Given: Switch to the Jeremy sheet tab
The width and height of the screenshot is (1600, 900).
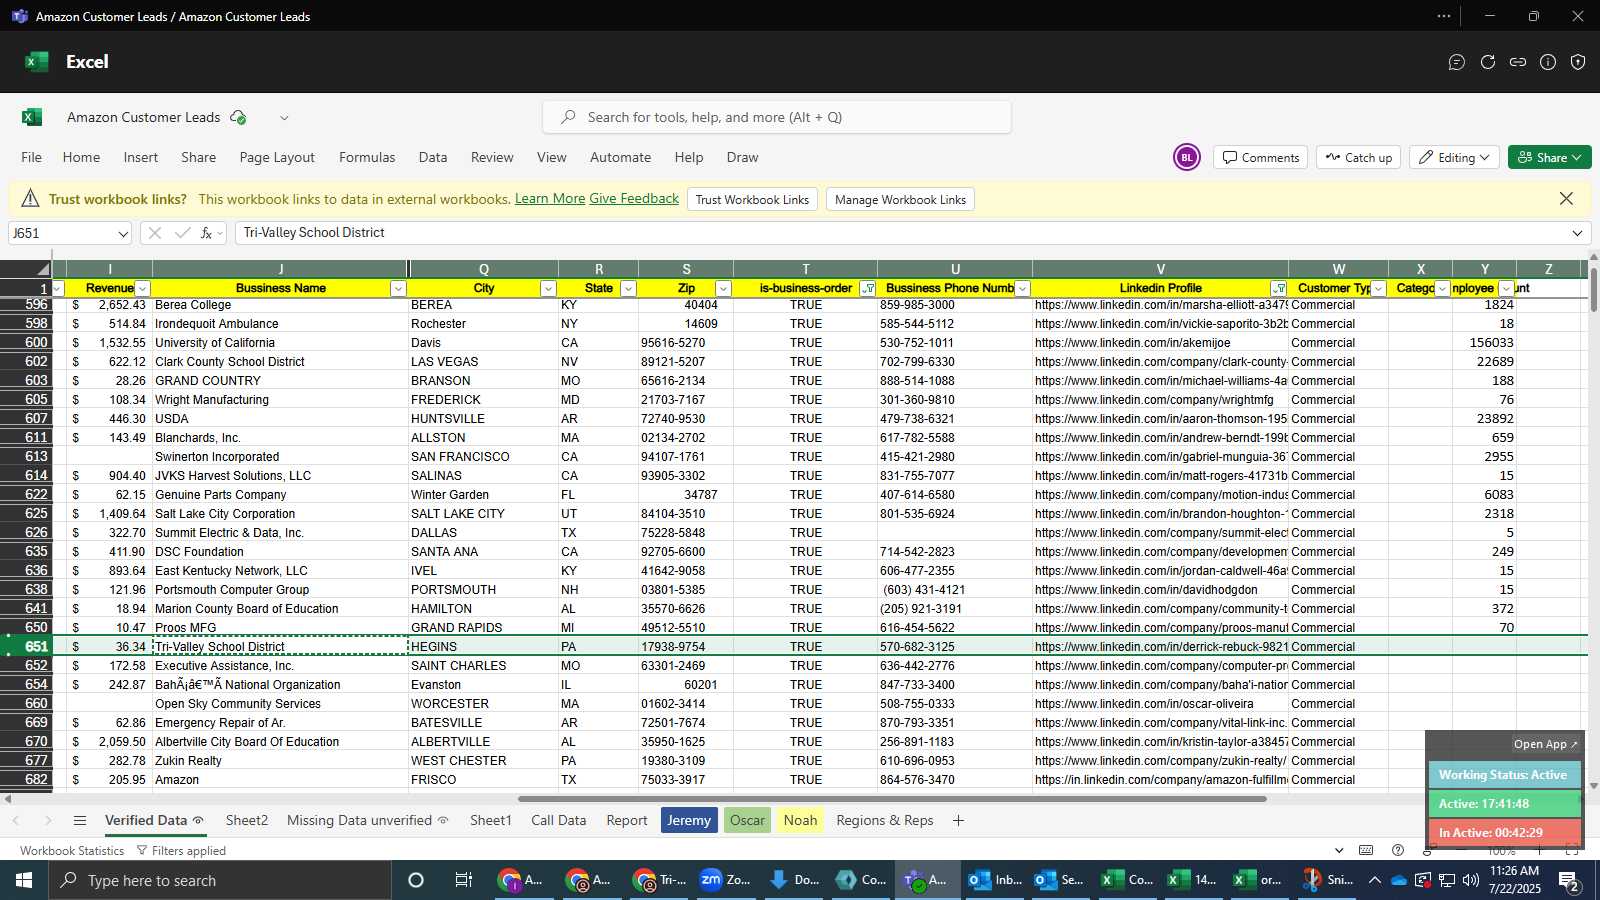Looking at the screenshot, I should (689, 821).
